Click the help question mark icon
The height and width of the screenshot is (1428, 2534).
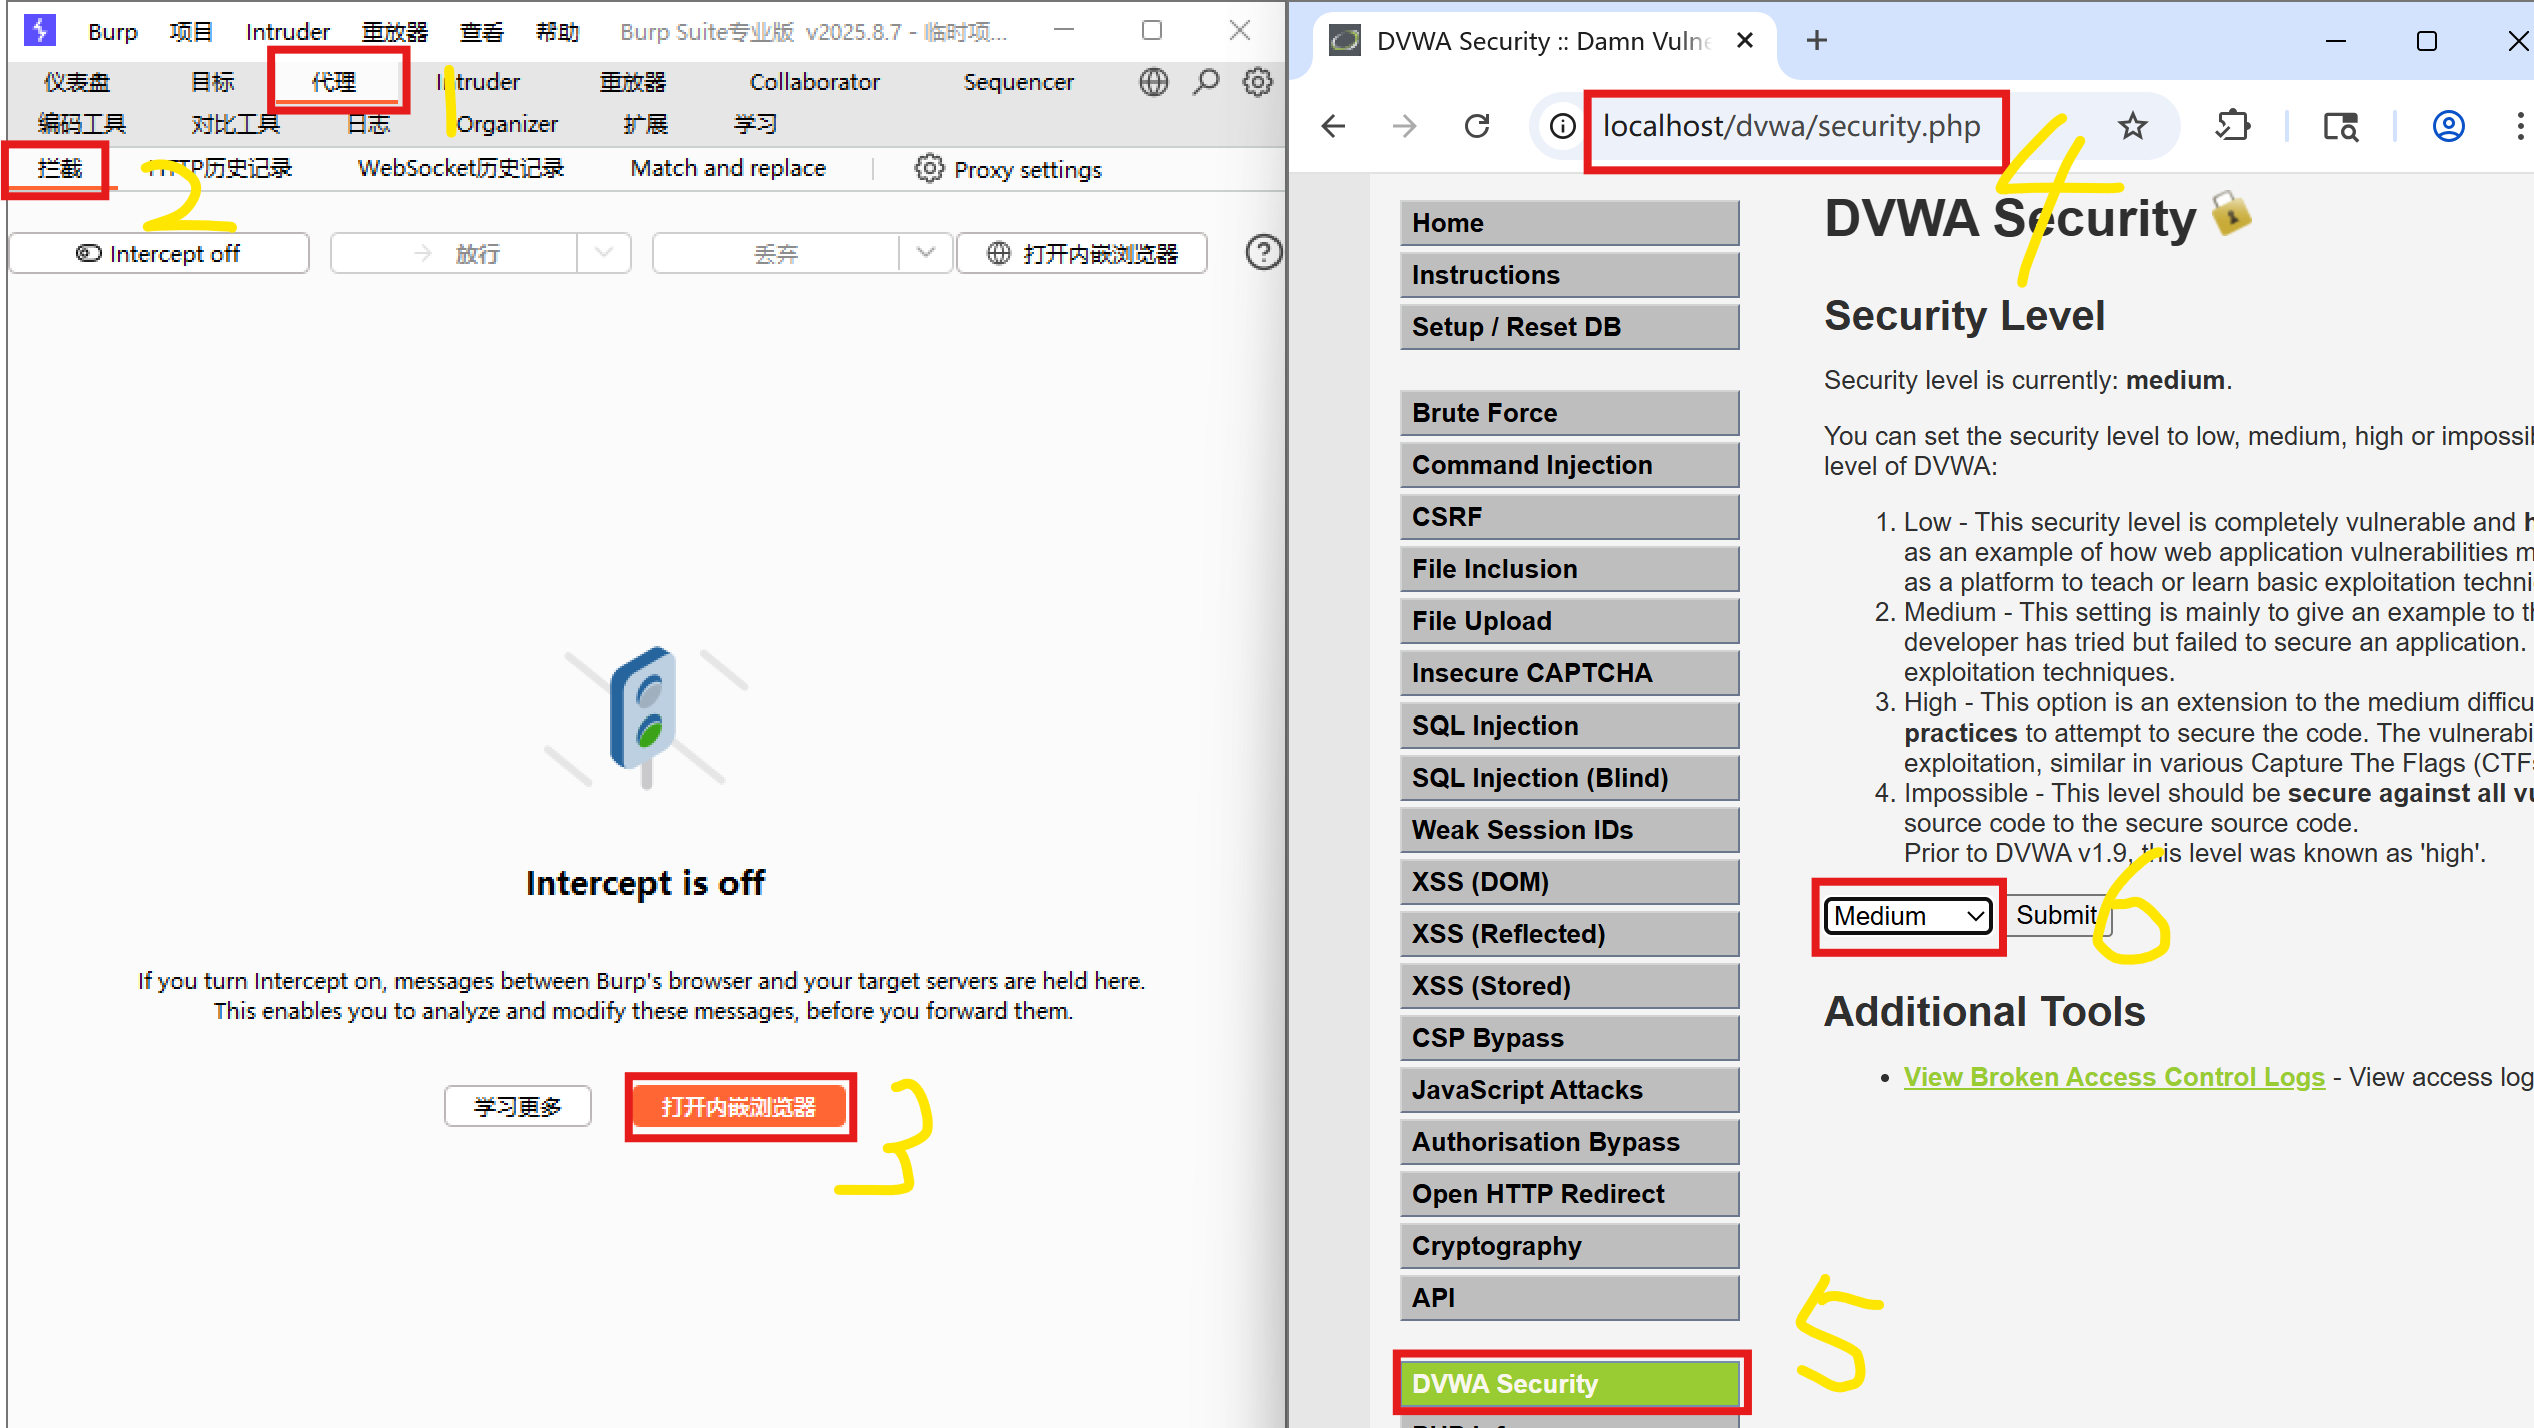pyautogui.click(x=1263, y=253)
